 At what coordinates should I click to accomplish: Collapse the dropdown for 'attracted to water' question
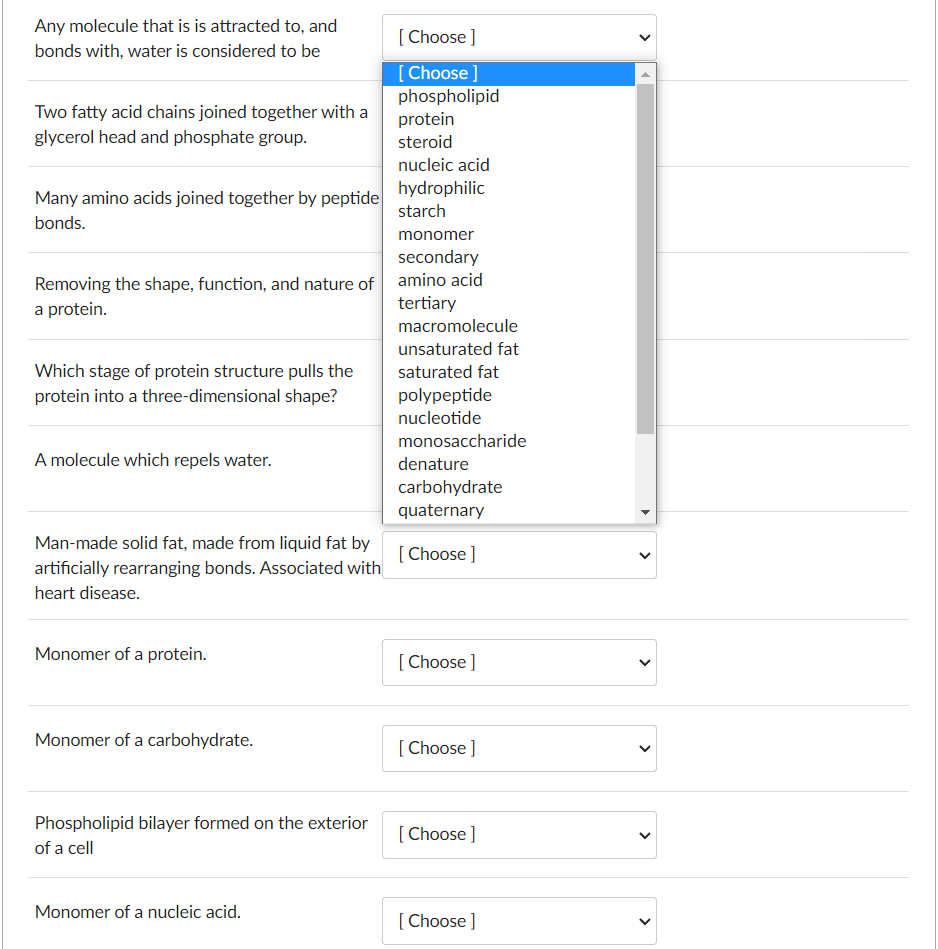click(519, 38)
